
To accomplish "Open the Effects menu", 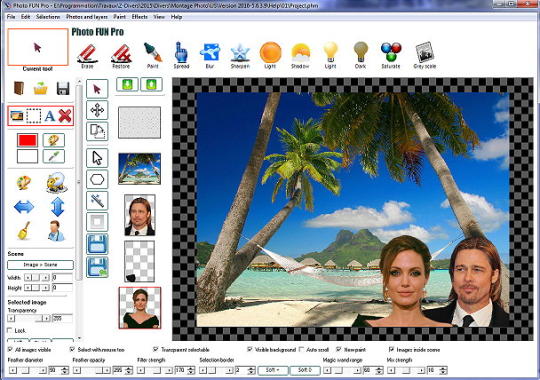I will tap(139, 17).
